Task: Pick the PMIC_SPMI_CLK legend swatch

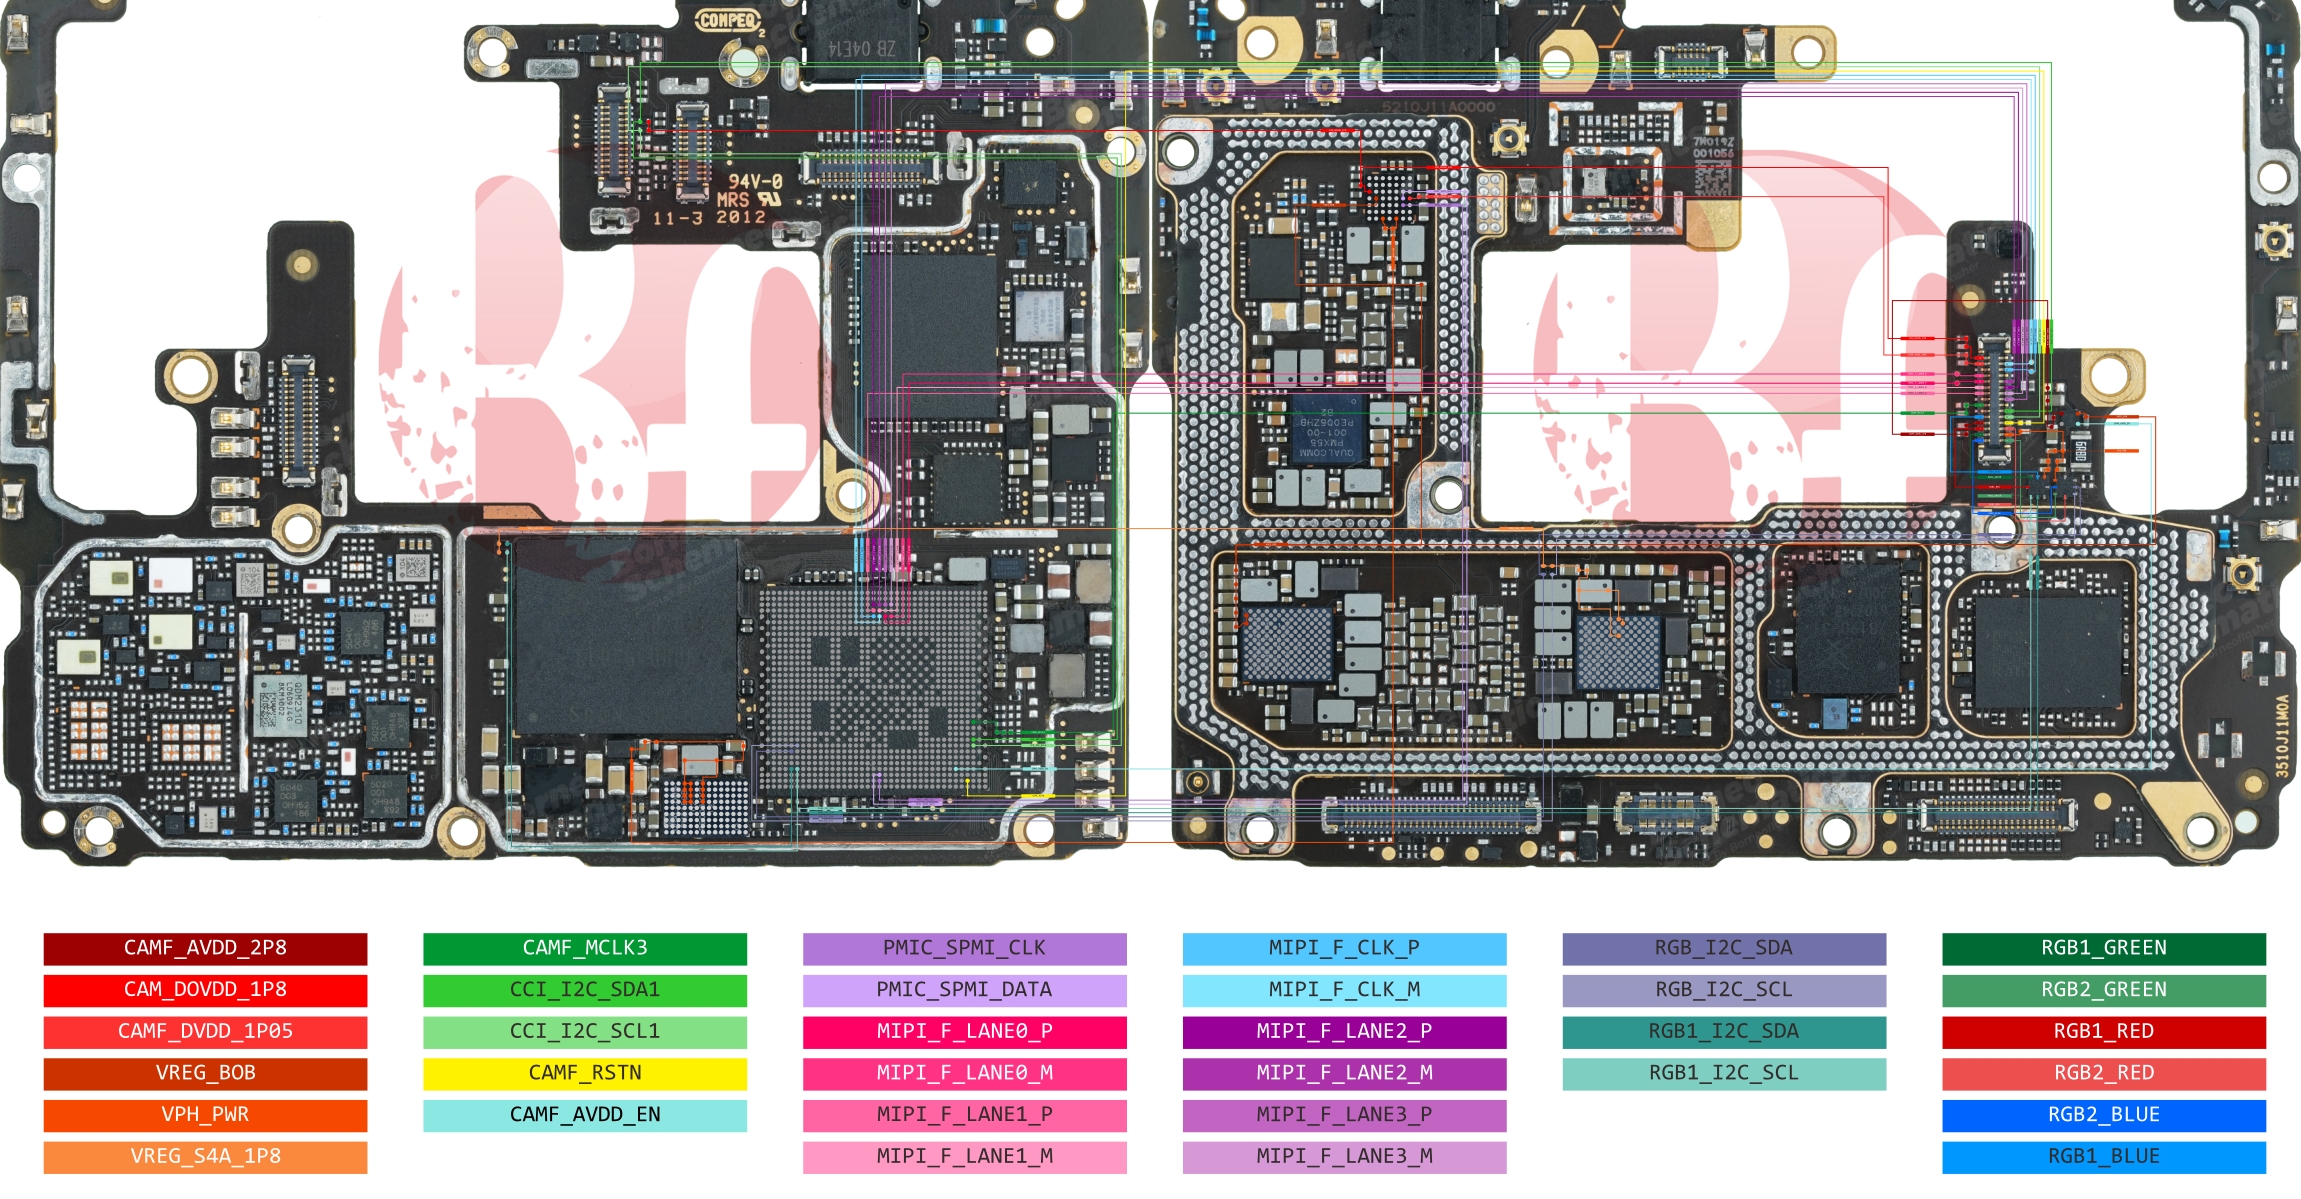Action: tap(965, 948)
